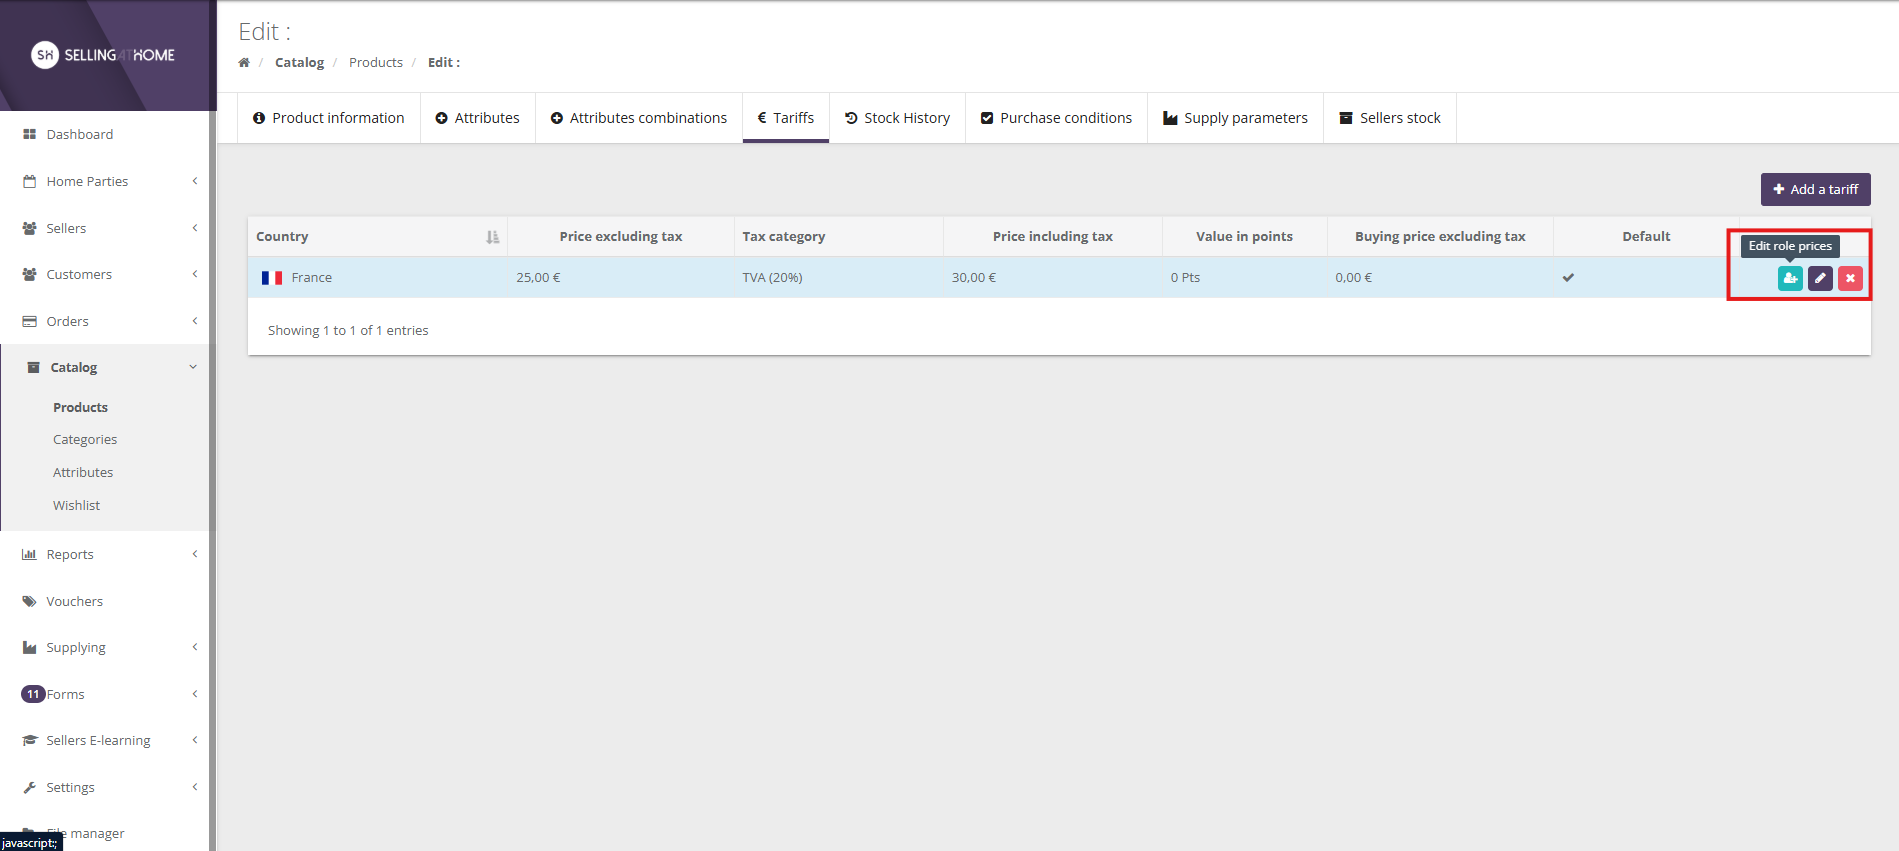The width and height of the screenshot is (1899, 851).
Task: Sort table by Country column icon
Action: pyautogui.click(x=492, y=237)
